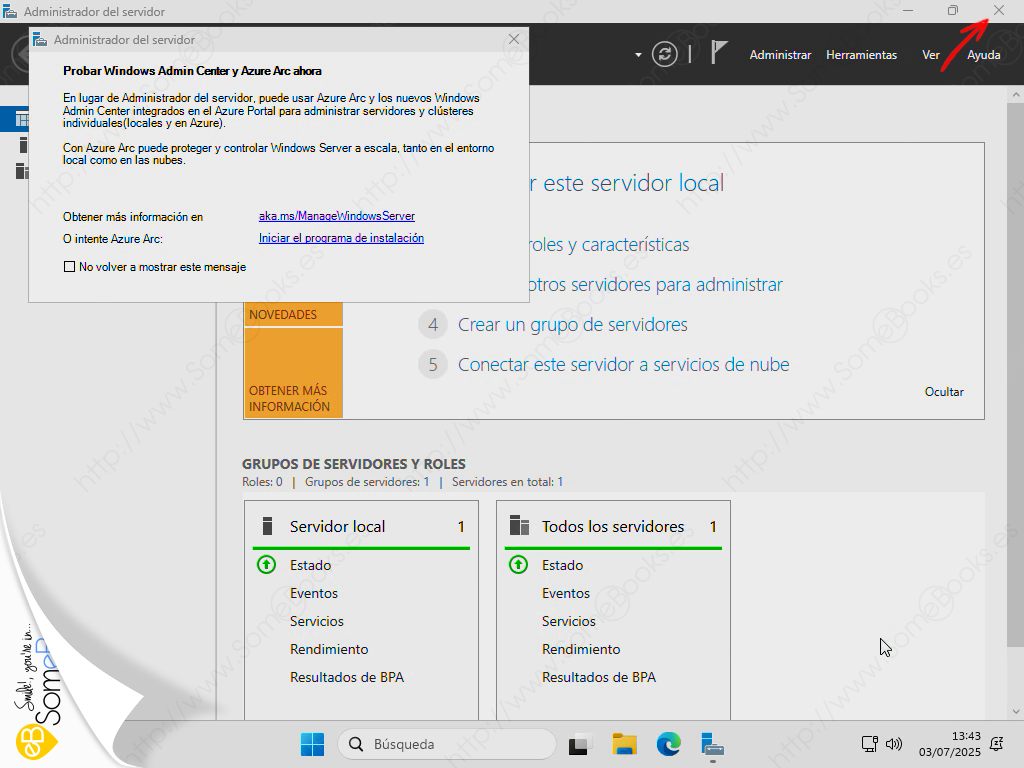Open File Explorer from taskbar
The height and width of the screenshot is (768, 1024).
(625, 744)
